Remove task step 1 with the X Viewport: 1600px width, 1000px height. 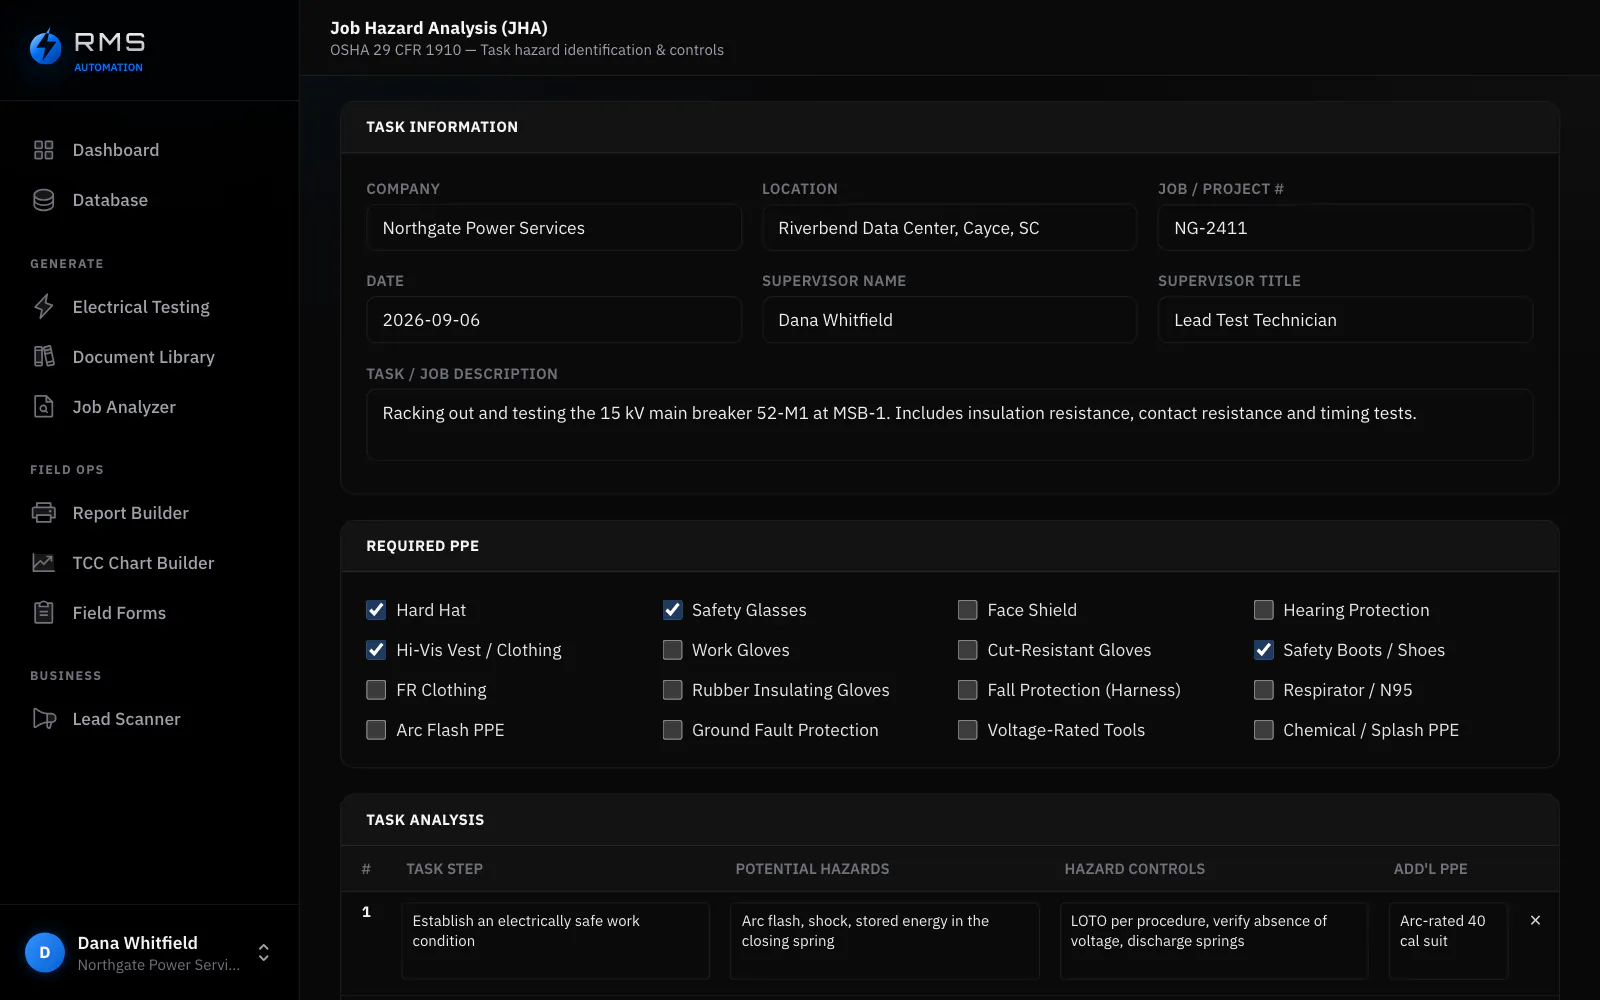tap(1535, 920)
